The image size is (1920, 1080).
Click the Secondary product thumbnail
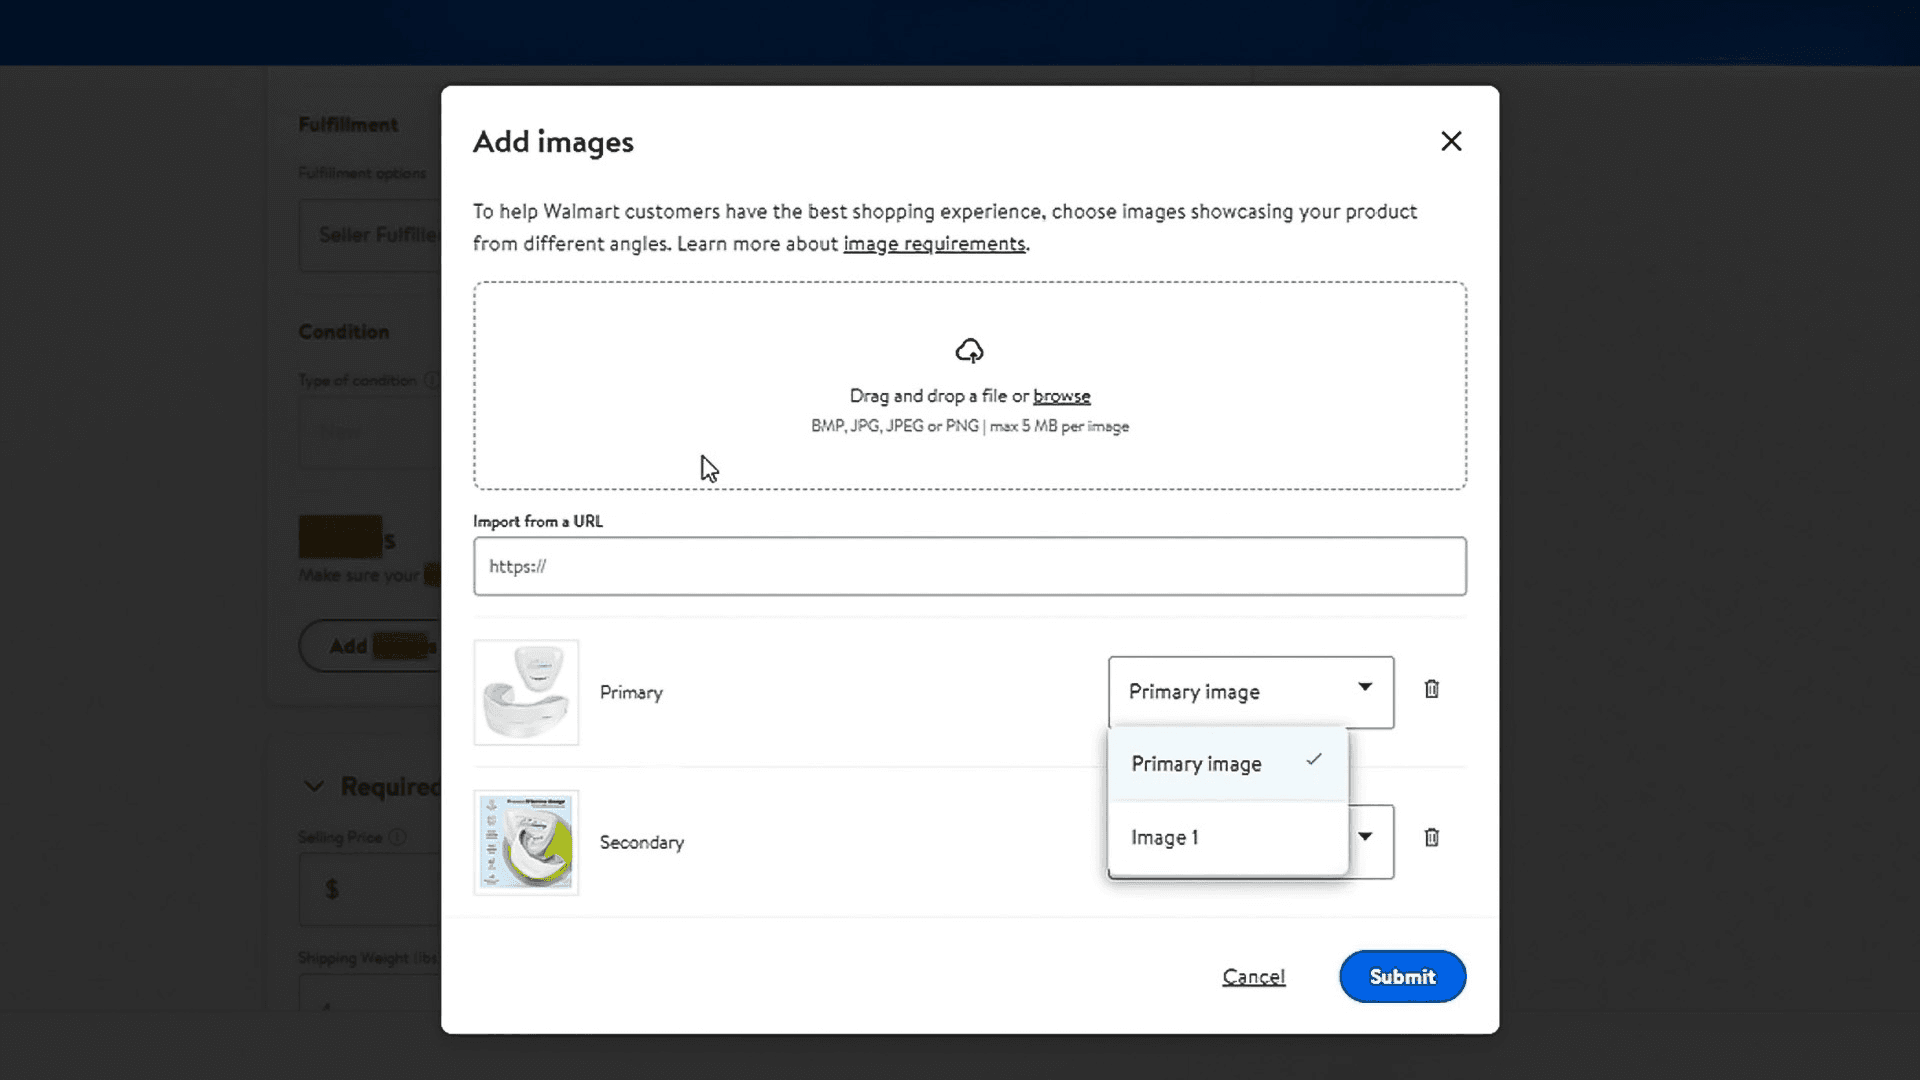(526, 843)
